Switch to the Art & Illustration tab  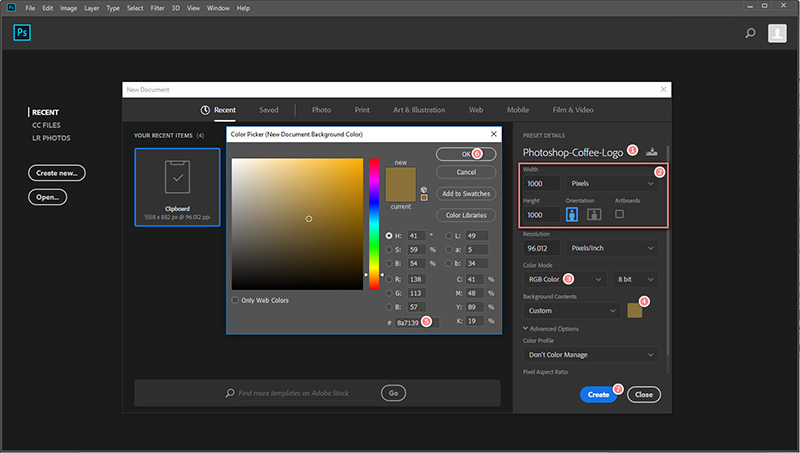419,110
